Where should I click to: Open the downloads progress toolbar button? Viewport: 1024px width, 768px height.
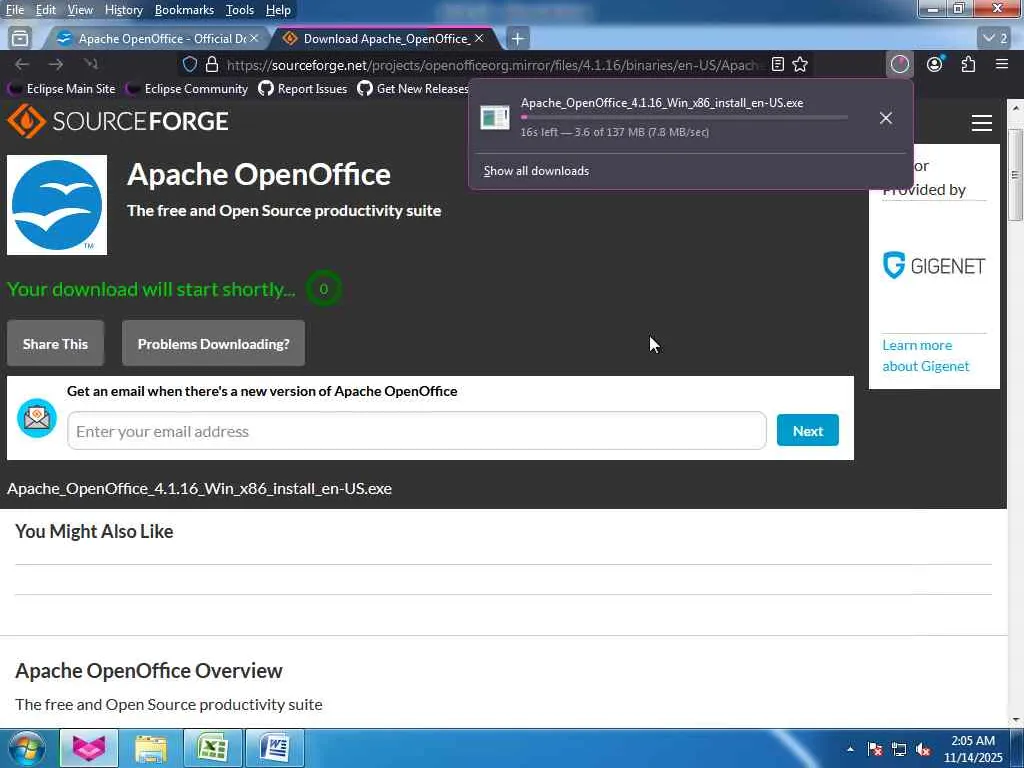point(900,64)
